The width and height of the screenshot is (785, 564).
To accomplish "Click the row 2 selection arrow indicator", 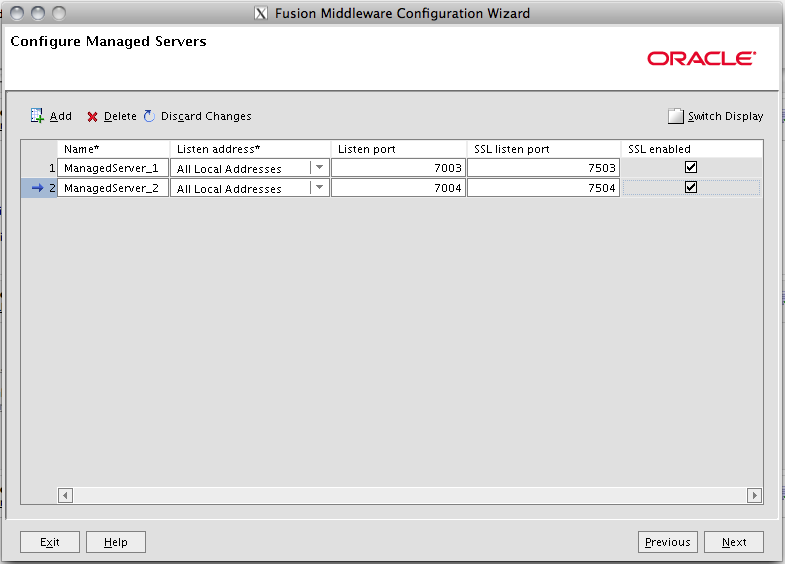I will (38, 188).
